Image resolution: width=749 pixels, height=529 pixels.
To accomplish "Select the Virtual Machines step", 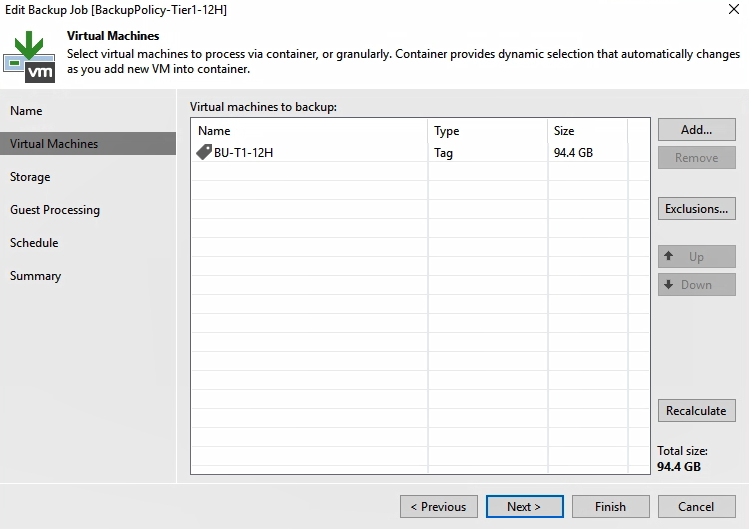I will tap(88, 144).
